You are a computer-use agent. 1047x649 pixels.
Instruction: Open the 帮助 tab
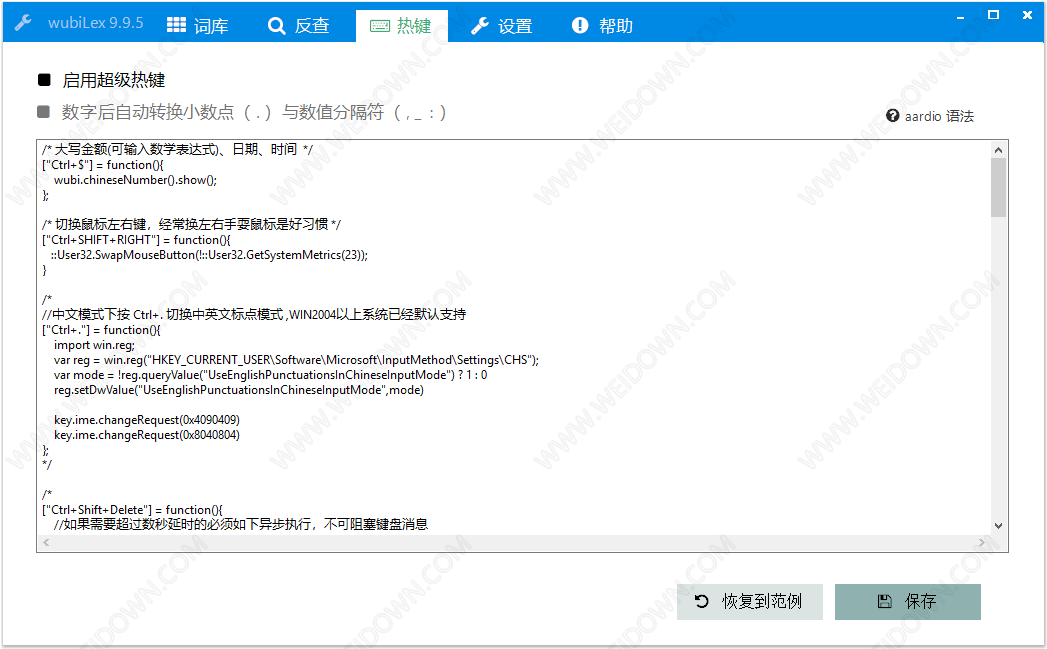pos(603,26)
